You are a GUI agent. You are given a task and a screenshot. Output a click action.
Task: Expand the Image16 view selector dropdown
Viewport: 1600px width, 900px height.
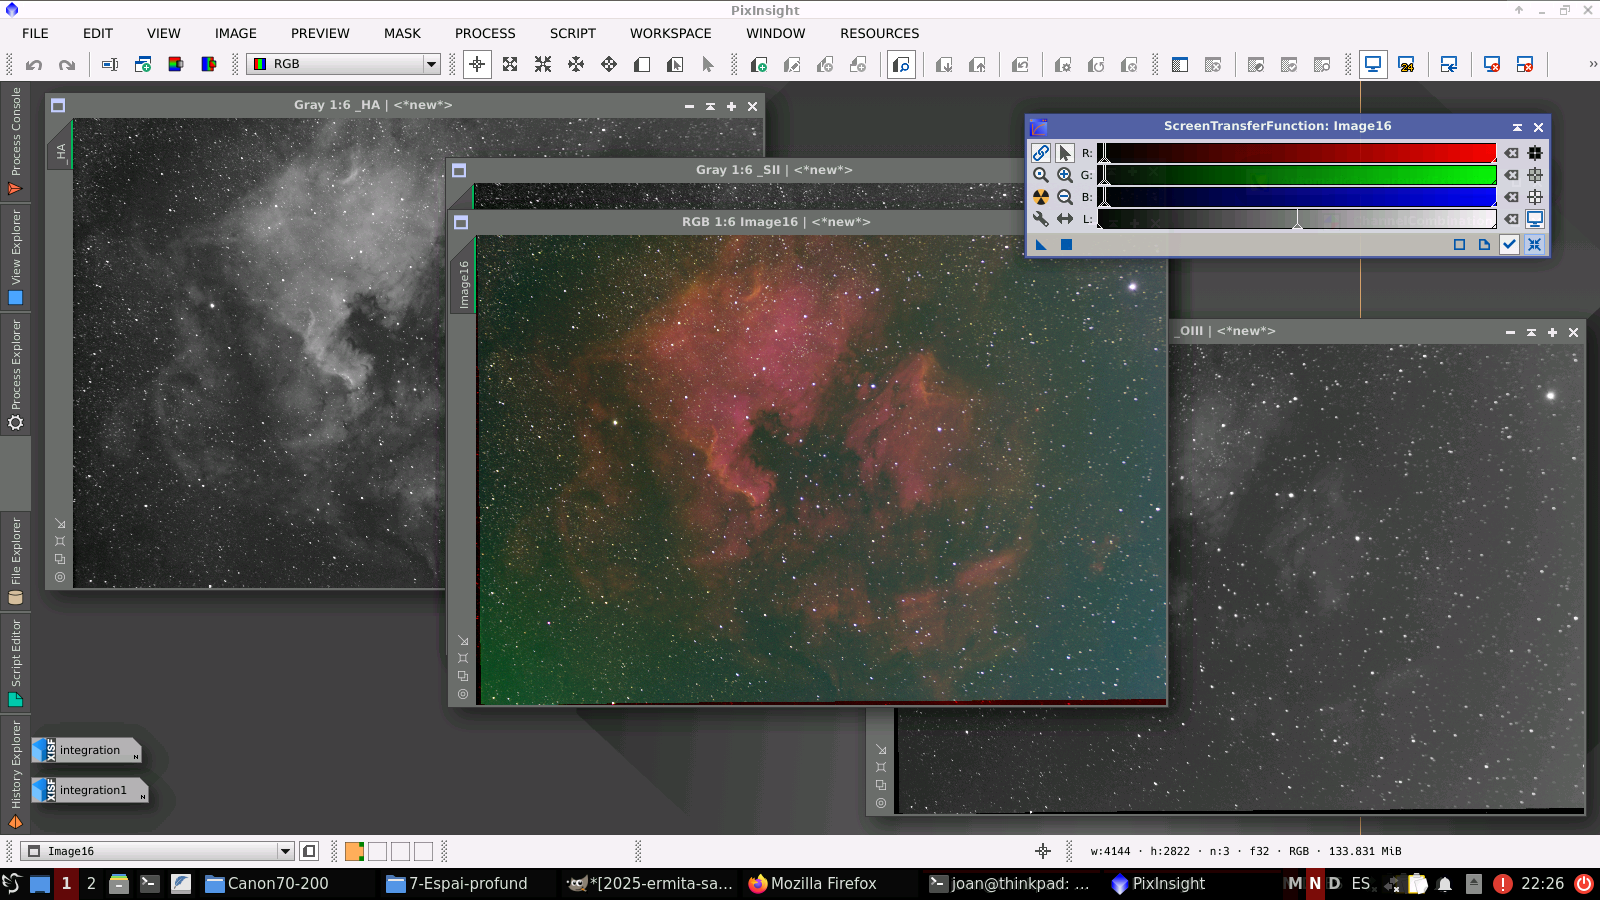click(x=285, y=851)
